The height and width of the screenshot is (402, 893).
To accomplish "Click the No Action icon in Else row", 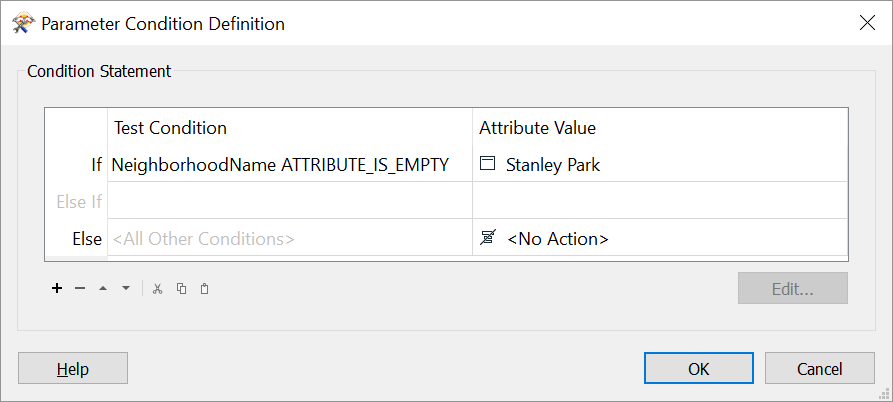I will point(488,238).
